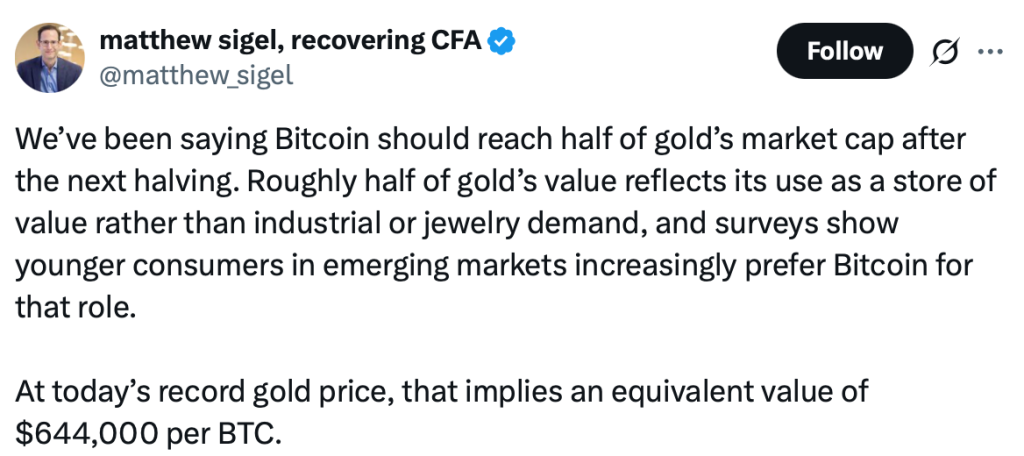Click the blue verified checkmark badge
This screenshot has width=1024, height=456.
pos(501,42)
